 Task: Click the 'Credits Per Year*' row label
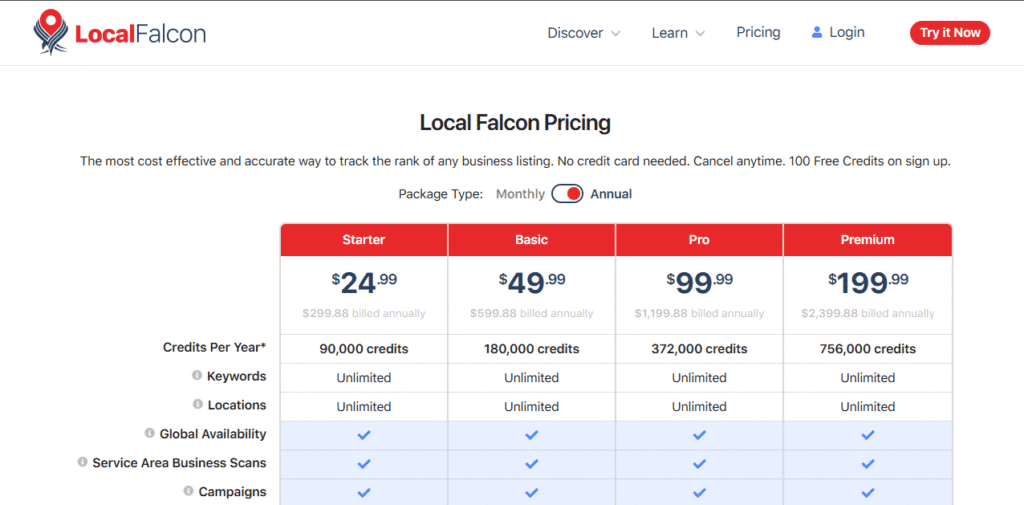[x=214, y=348]
